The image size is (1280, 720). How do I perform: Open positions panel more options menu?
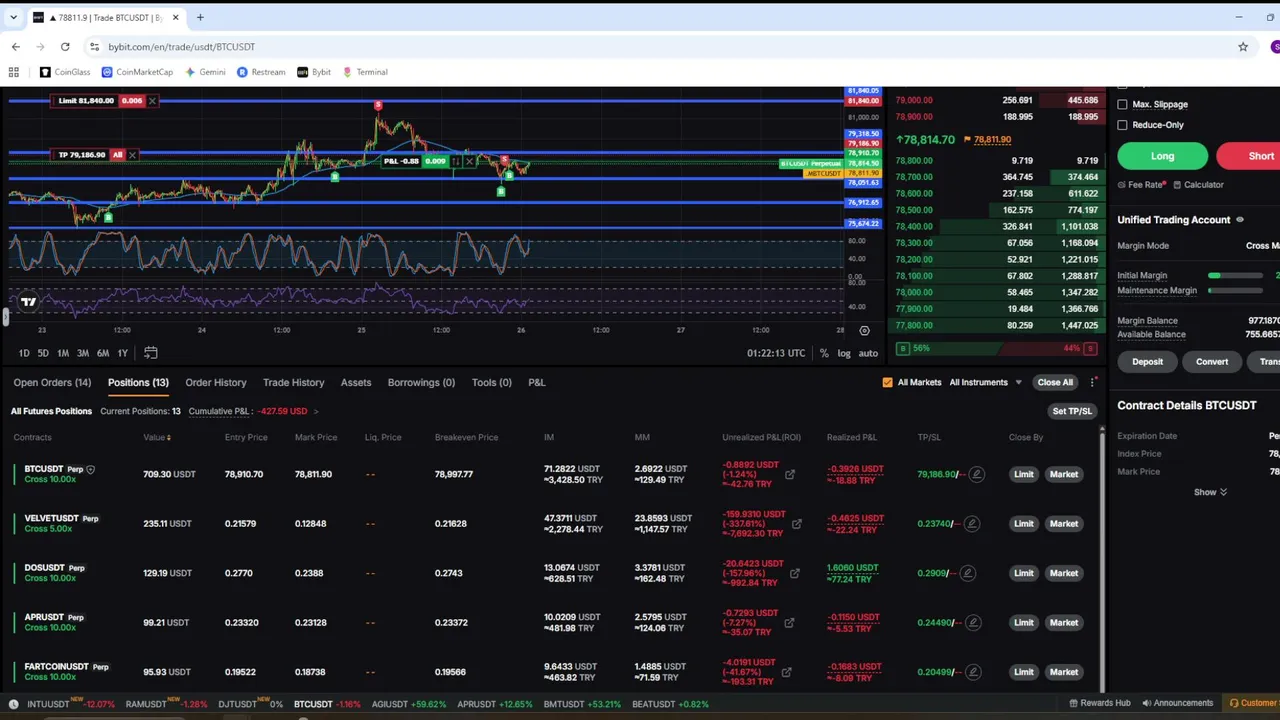[x=1093, y=382]
